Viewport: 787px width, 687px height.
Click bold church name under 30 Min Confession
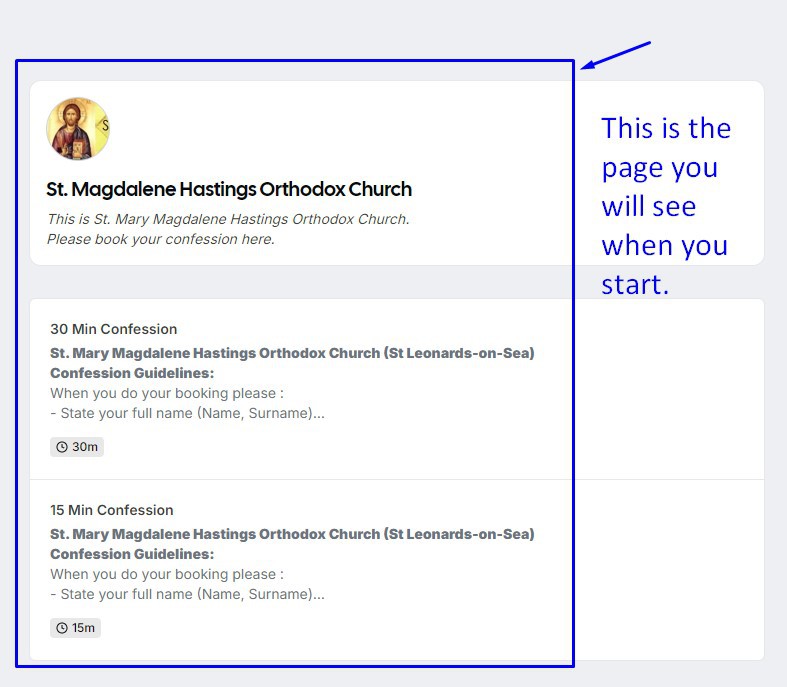(x=292, y=353)
